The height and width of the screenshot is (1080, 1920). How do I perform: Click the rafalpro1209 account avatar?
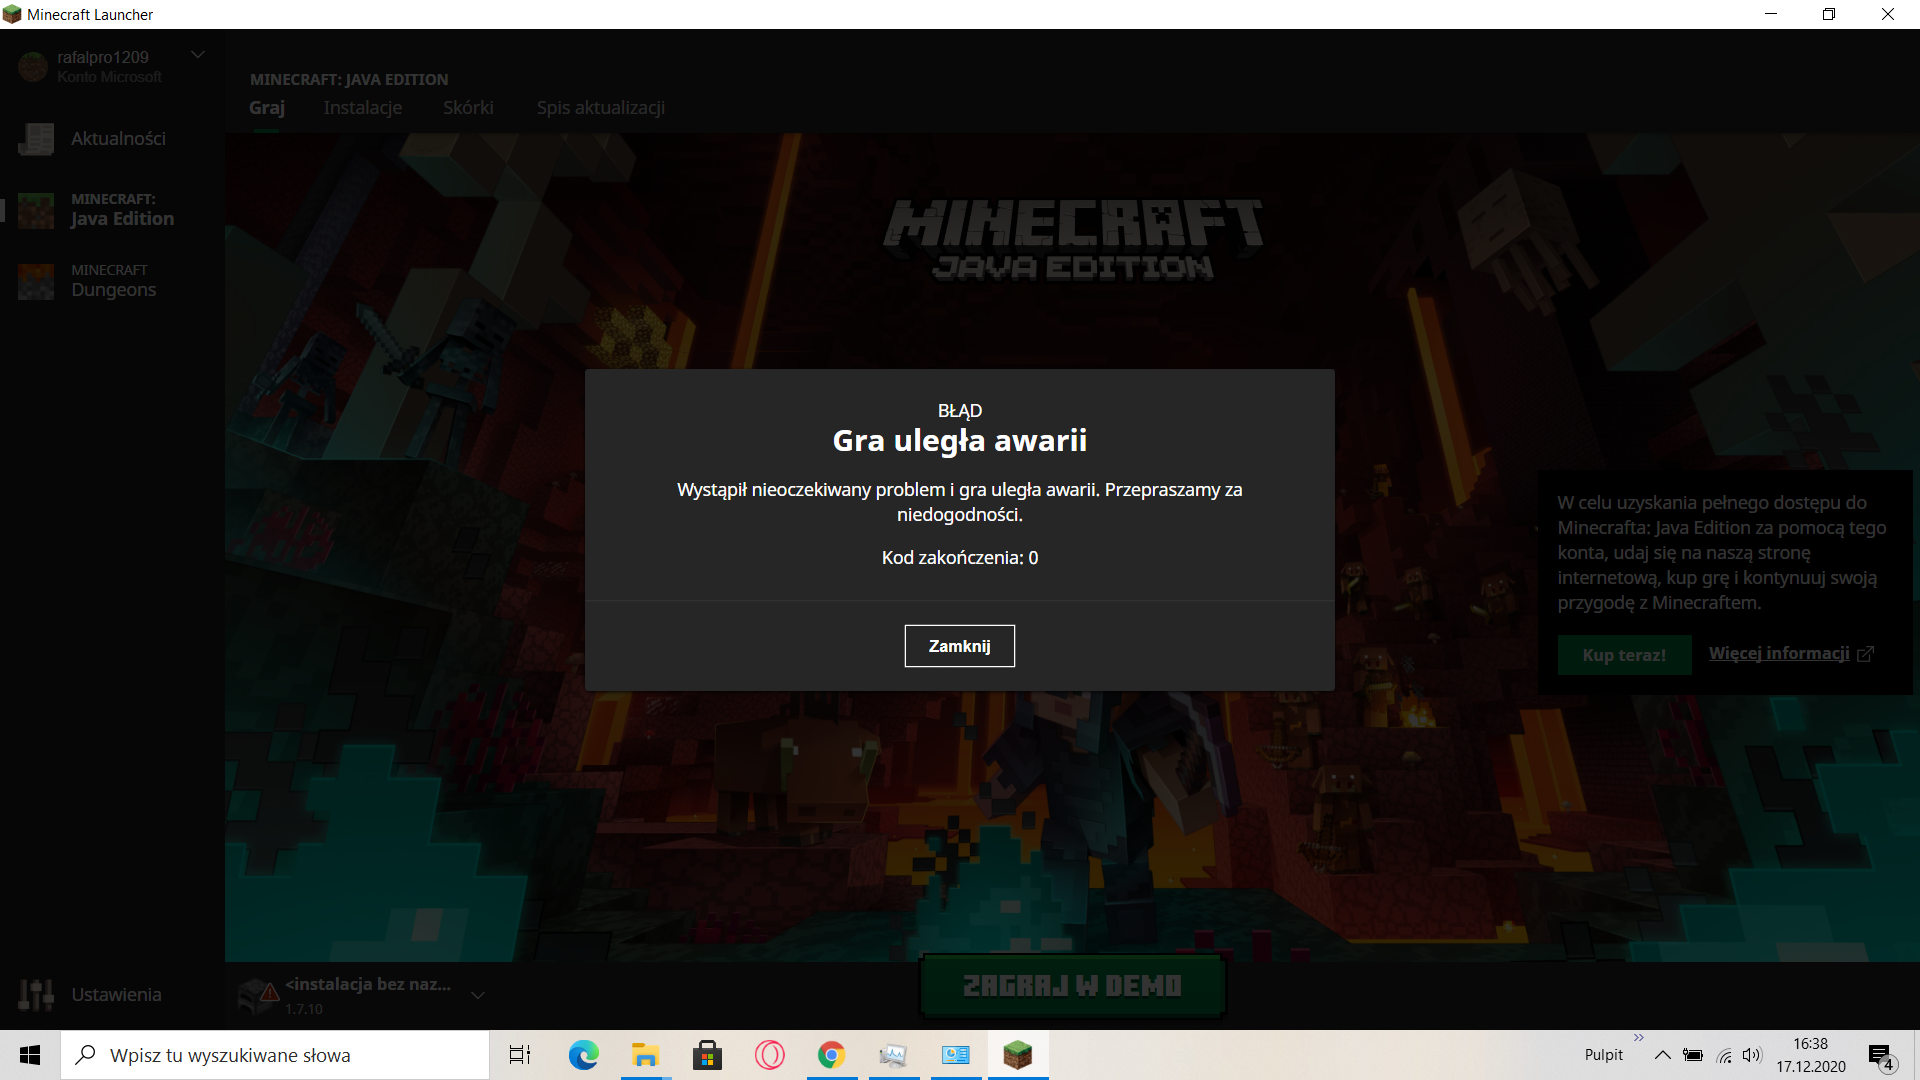pos(33,66)
